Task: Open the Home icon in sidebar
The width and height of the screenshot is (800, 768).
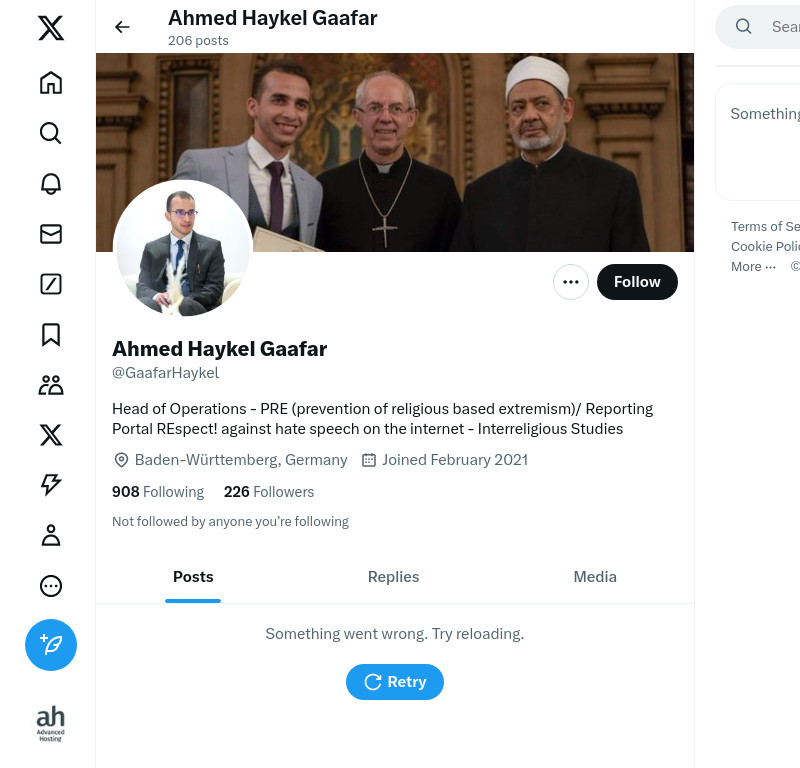Action: point(51,83)
